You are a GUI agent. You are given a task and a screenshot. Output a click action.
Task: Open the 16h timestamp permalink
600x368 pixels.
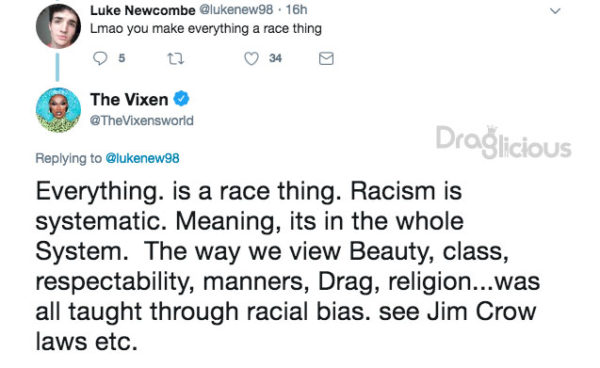297,10
